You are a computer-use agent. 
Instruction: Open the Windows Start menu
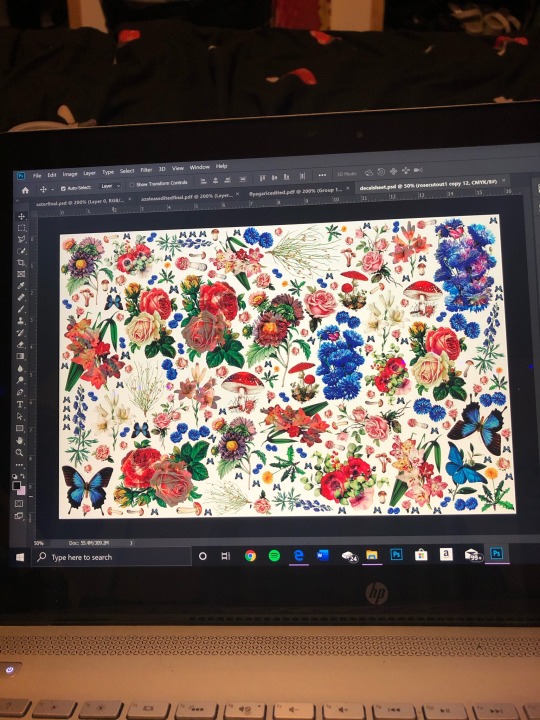pos(20,557)
